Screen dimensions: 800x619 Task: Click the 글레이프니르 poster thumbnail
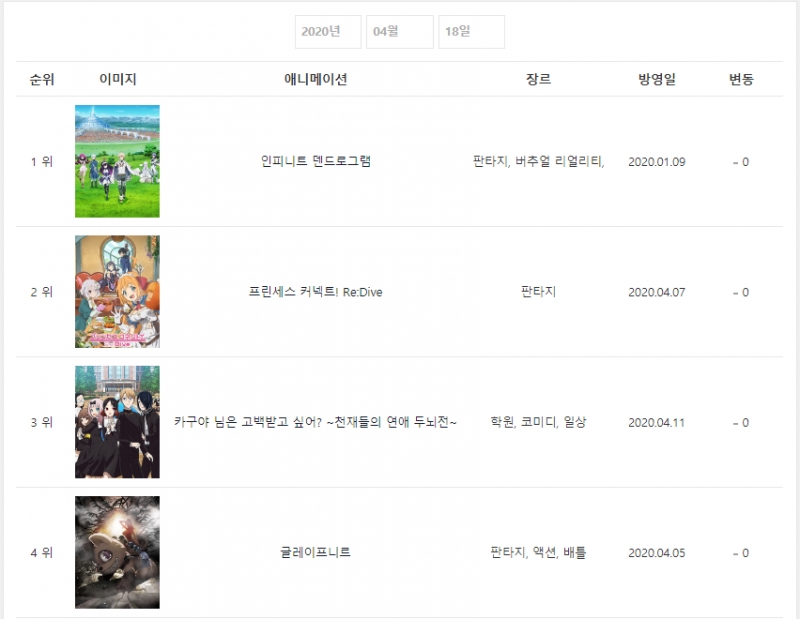coord(117,552)
